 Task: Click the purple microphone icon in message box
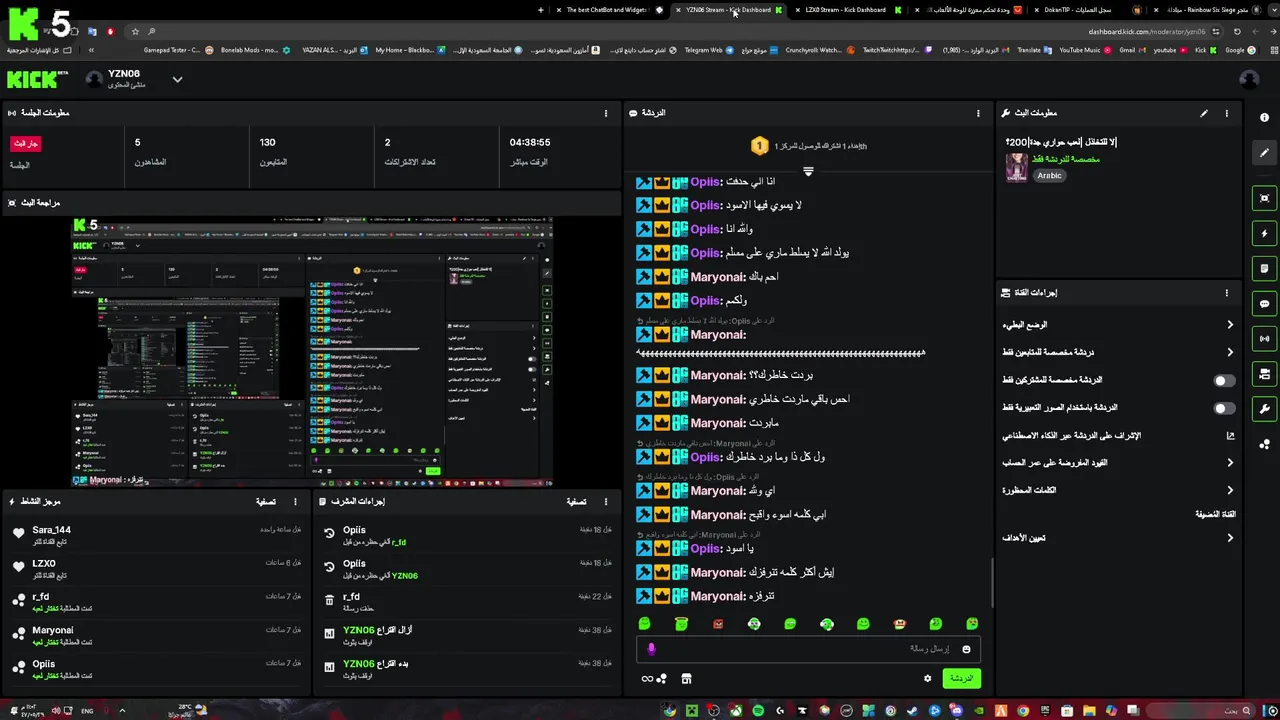pos(651,649)
